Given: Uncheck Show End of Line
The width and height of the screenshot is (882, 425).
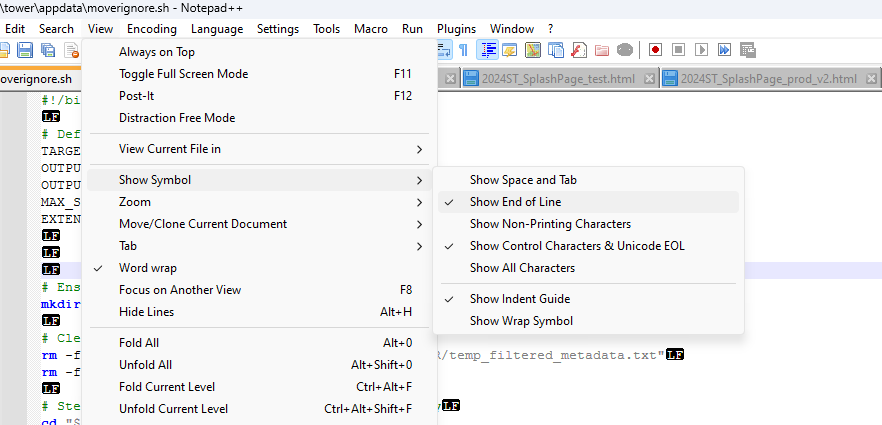Looking at the screenshot, I should coord(588,202).
